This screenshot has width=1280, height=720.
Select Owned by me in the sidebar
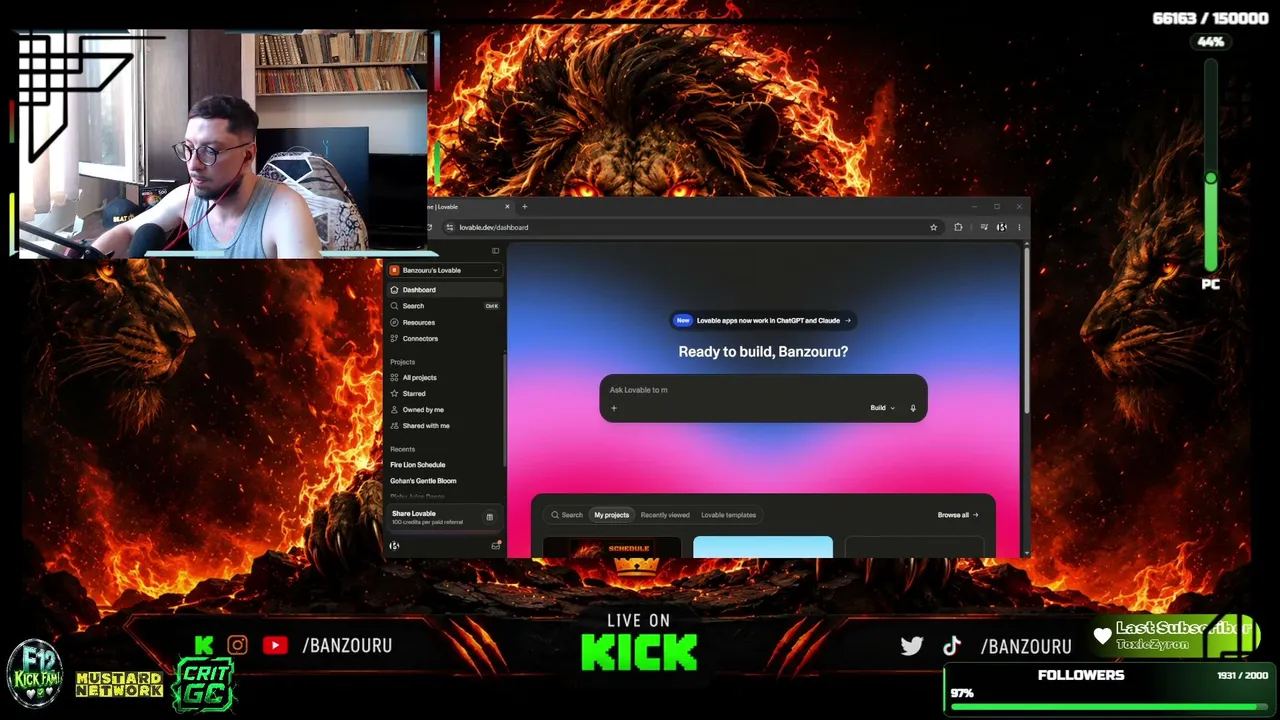pyautogui.click(x=444, y=410)
